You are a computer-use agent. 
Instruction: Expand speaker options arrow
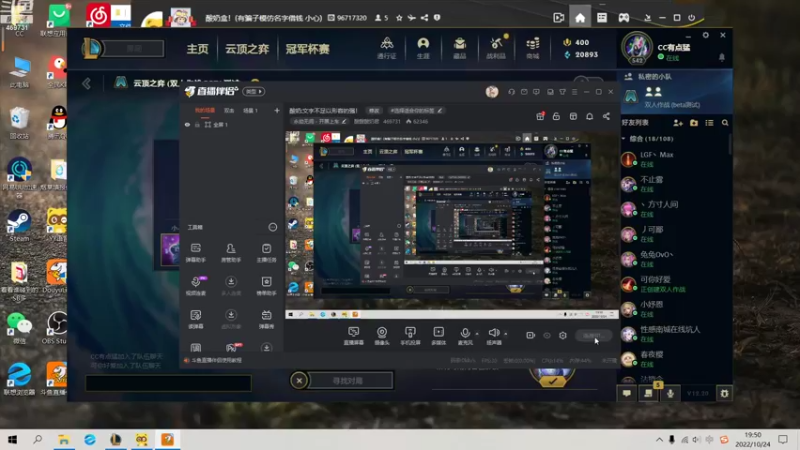tap(506, 334)
